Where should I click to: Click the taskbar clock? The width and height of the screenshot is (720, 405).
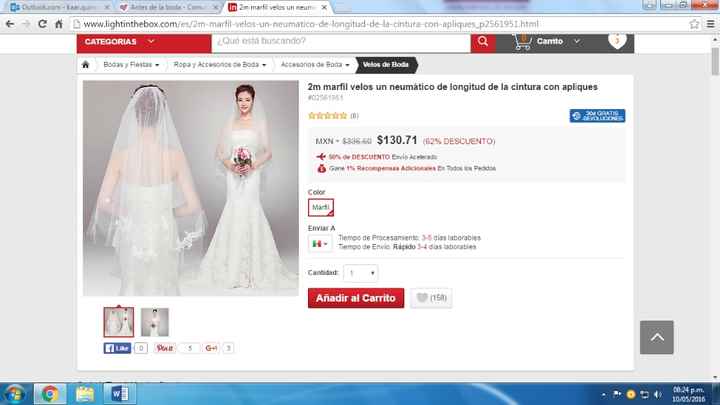pos(688,394)
